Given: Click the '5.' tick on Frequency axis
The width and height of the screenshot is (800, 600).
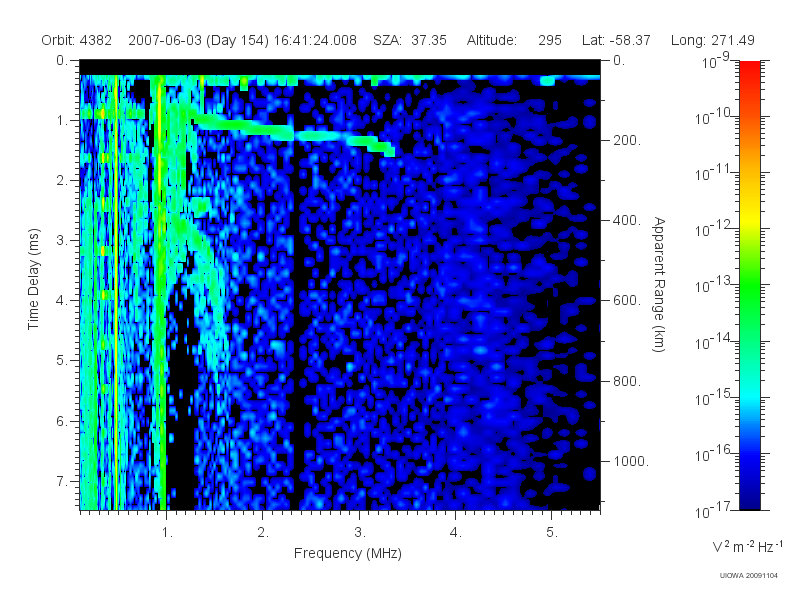Looking at the screenshot, I should (x=552, y=533).
